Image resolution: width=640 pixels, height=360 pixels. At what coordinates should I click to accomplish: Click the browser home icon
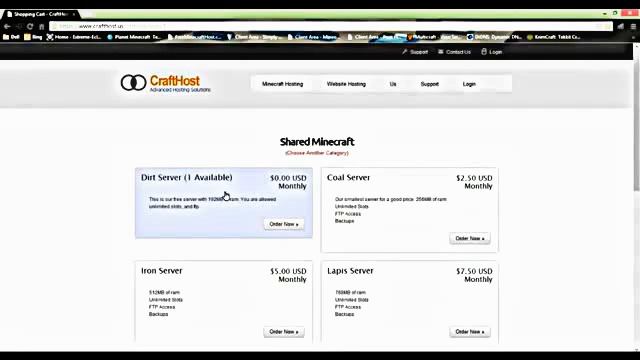pos(41,26)
